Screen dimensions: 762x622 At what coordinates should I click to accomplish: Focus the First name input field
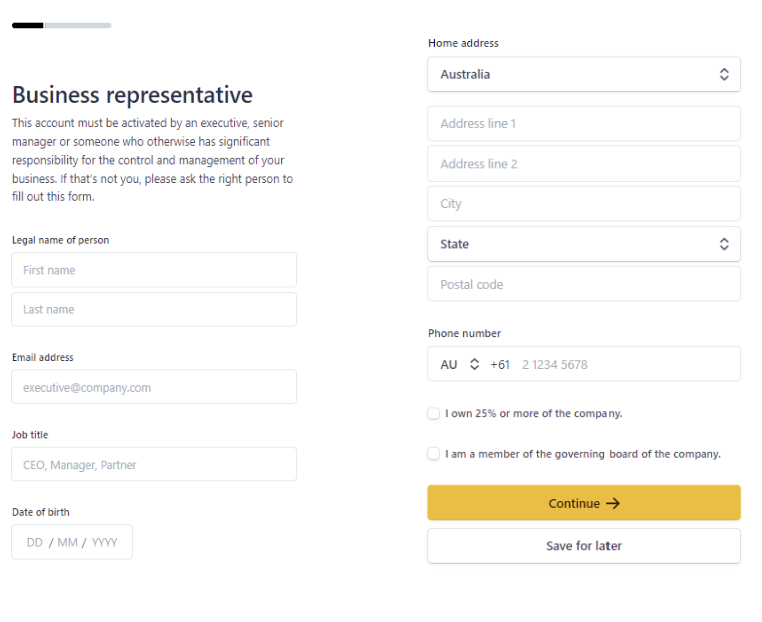[154, 270]
